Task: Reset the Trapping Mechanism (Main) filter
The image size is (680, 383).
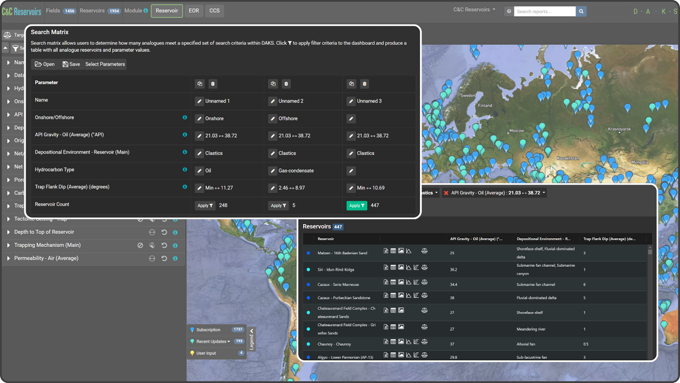Action: coord(164,246)
